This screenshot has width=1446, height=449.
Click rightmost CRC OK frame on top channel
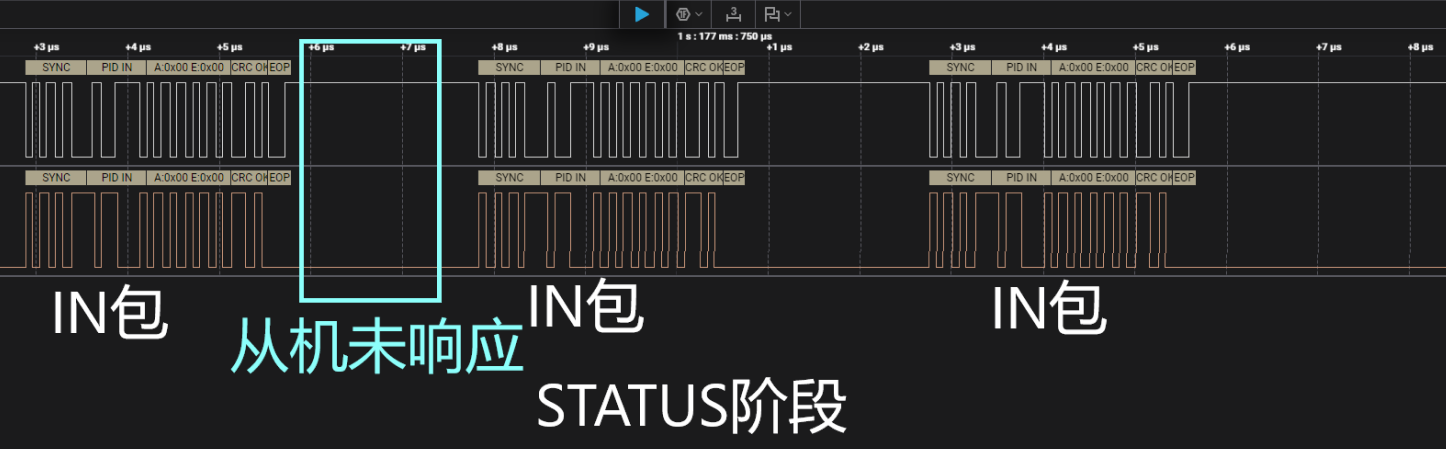[x=1153, y=67]
